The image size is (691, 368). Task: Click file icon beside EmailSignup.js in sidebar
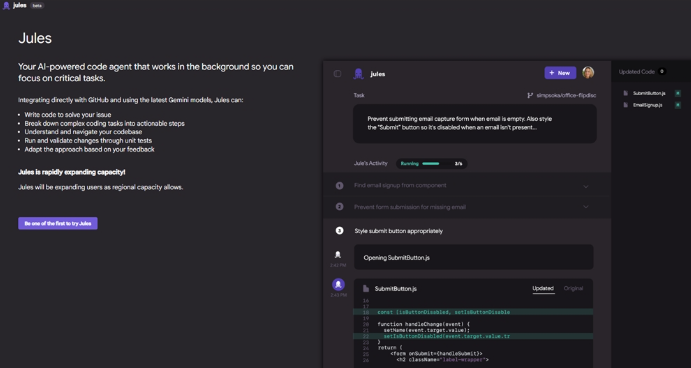pyautogui.click(x=625, y=105)
